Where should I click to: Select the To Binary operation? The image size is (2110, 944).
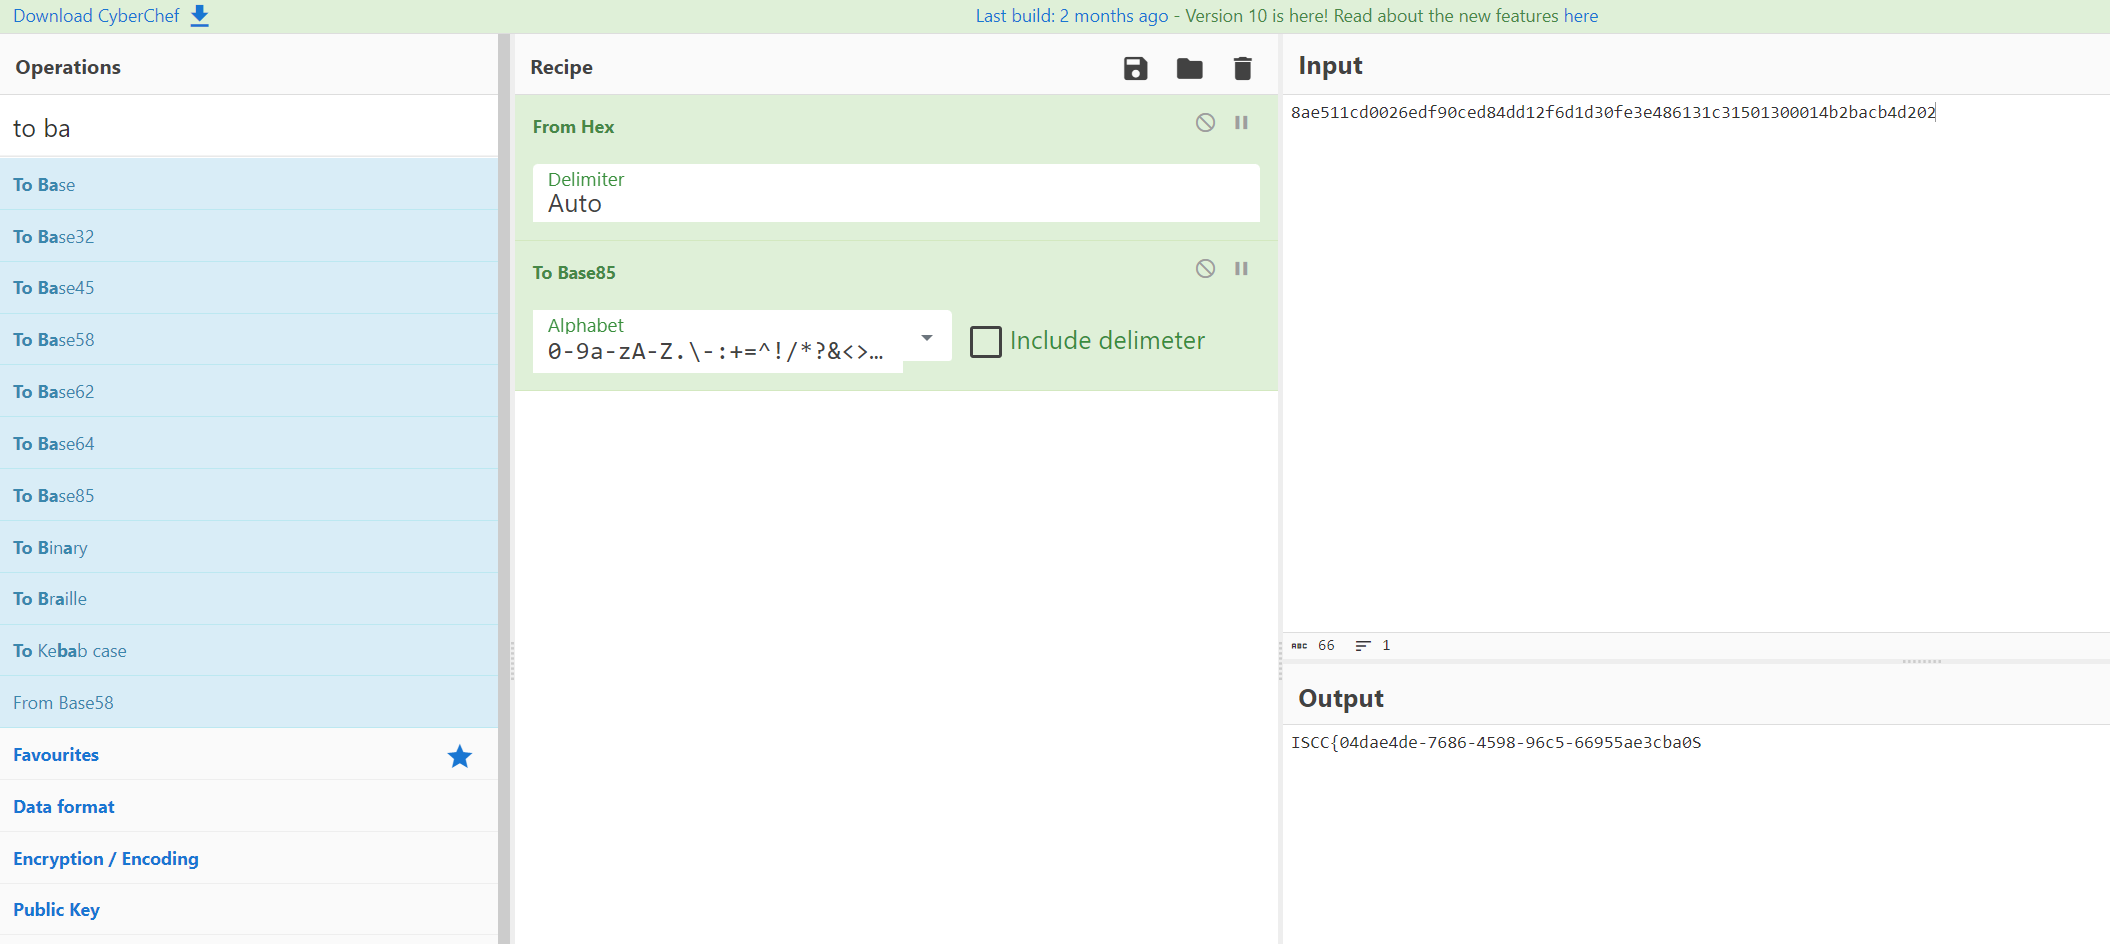[x=249, y=547]
